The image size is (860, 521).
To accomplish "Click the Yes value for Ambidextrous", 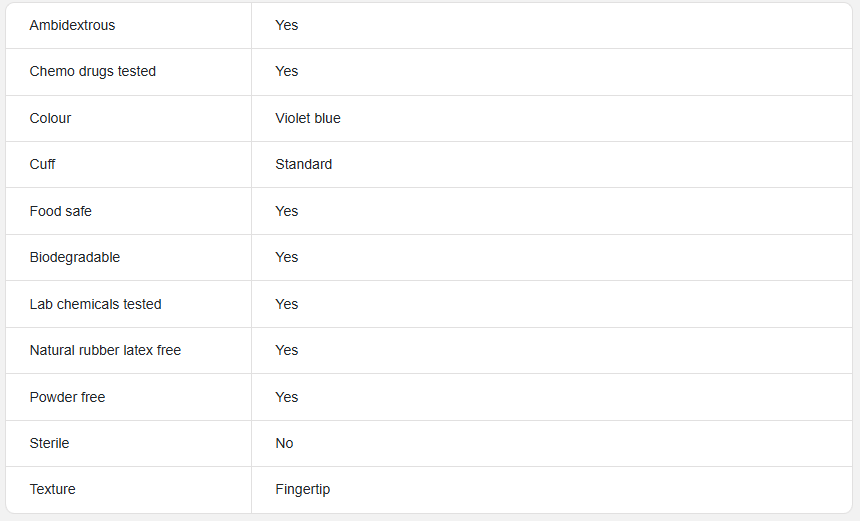I will click(286, 25).
